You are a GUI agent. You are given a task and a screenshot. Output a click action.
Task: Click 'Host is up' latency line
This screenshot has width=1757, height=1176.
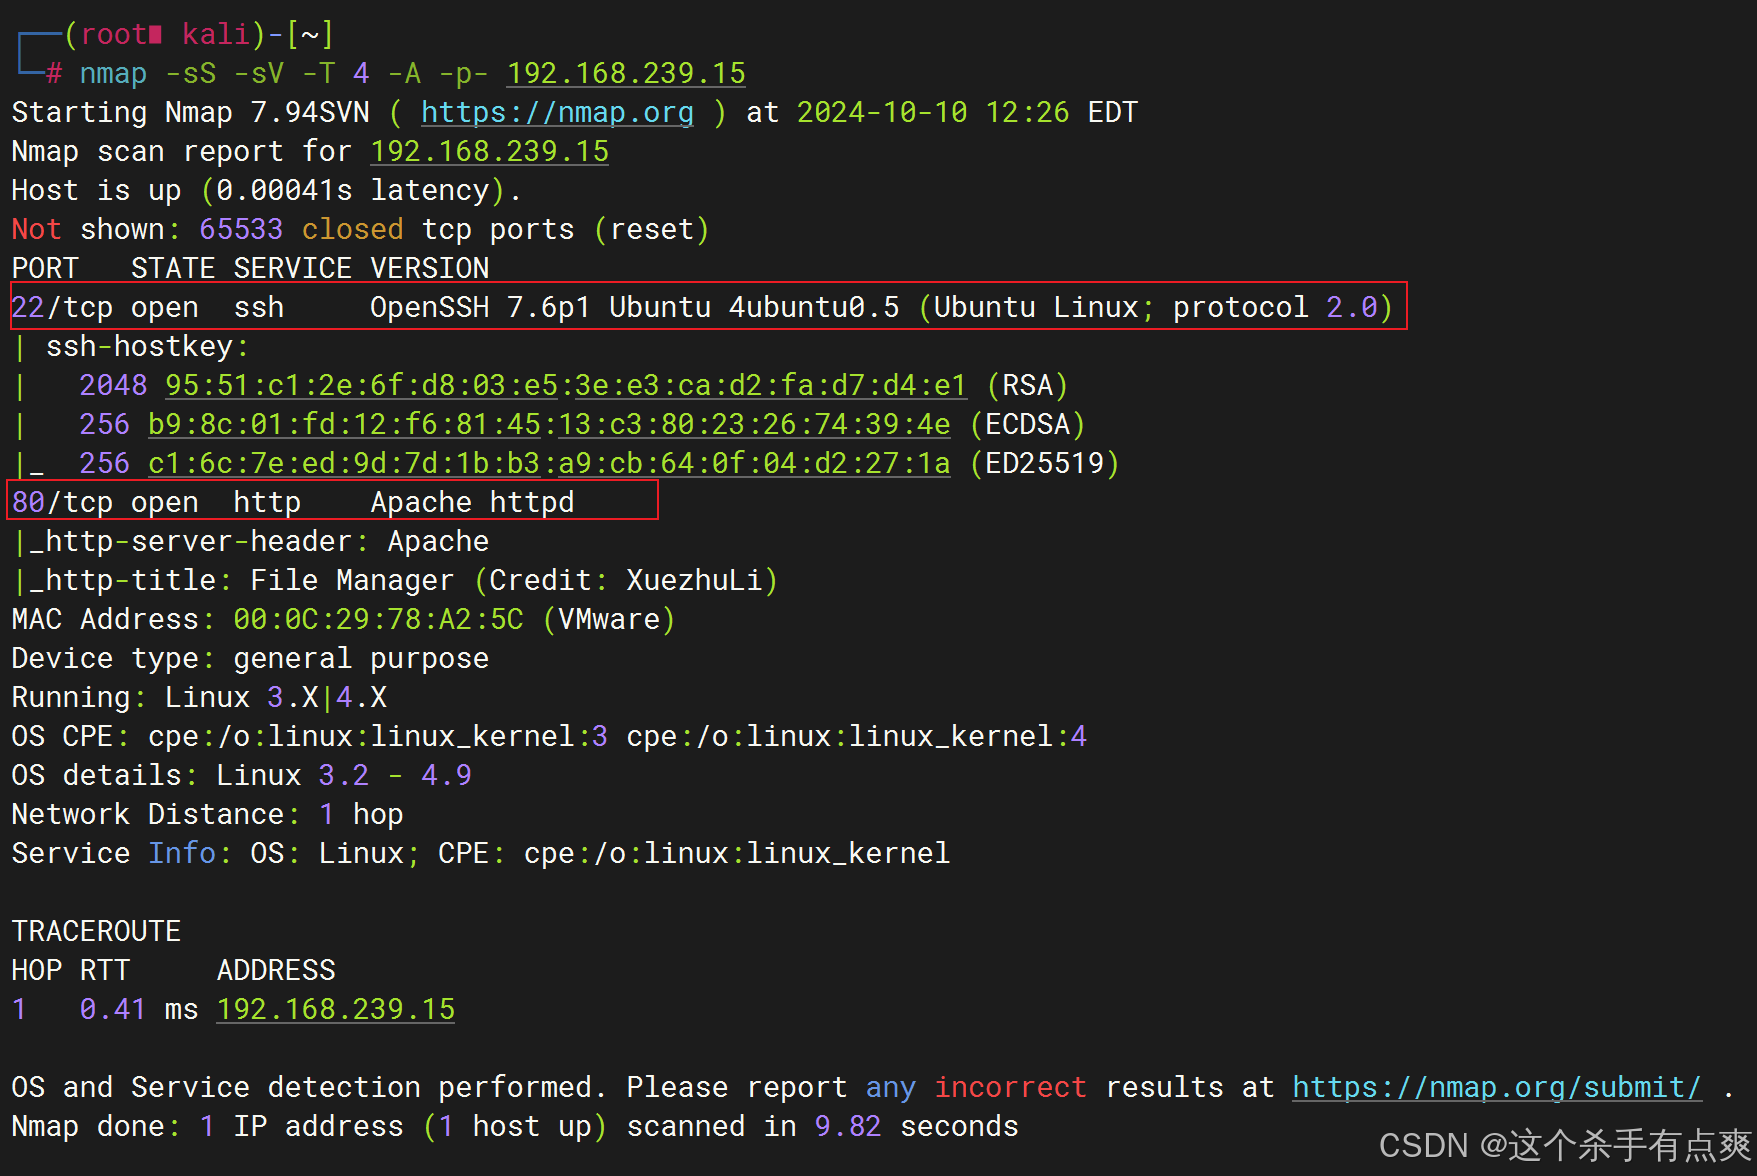pyautogui.click(x=267, y=191)
